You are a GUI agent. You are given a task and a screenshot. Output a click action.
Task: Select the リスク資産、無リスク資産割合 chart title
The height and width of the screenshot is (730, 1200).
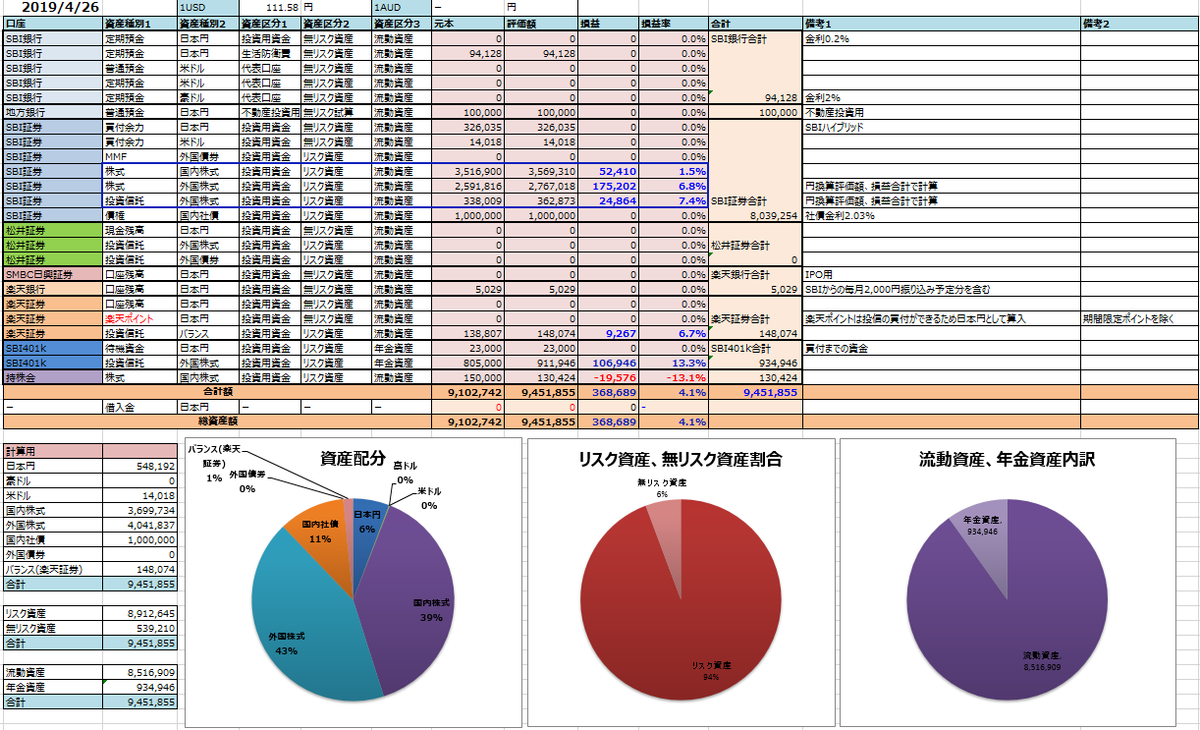click(x=680, y=460)
